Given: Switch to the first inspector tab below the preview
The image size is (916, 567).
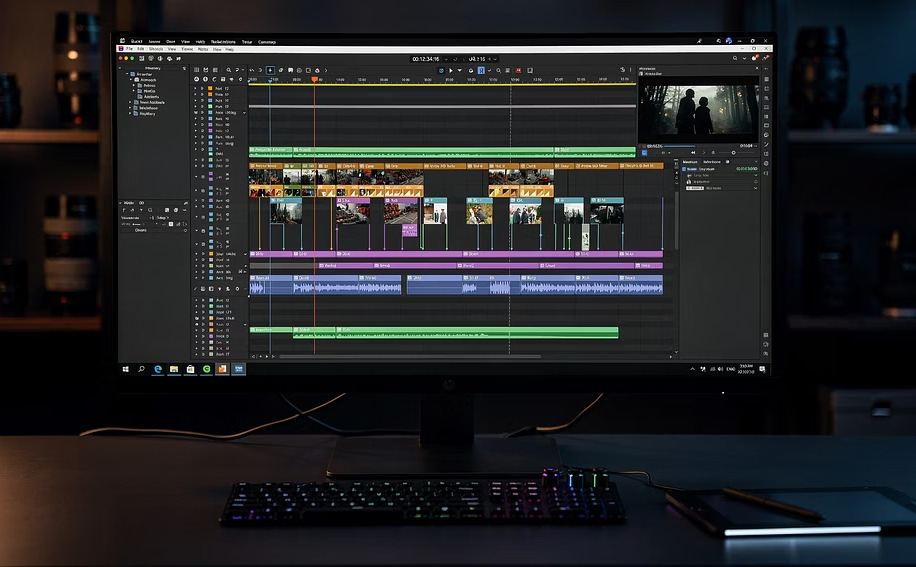Looking at the screenshot, I should point(690,162).
